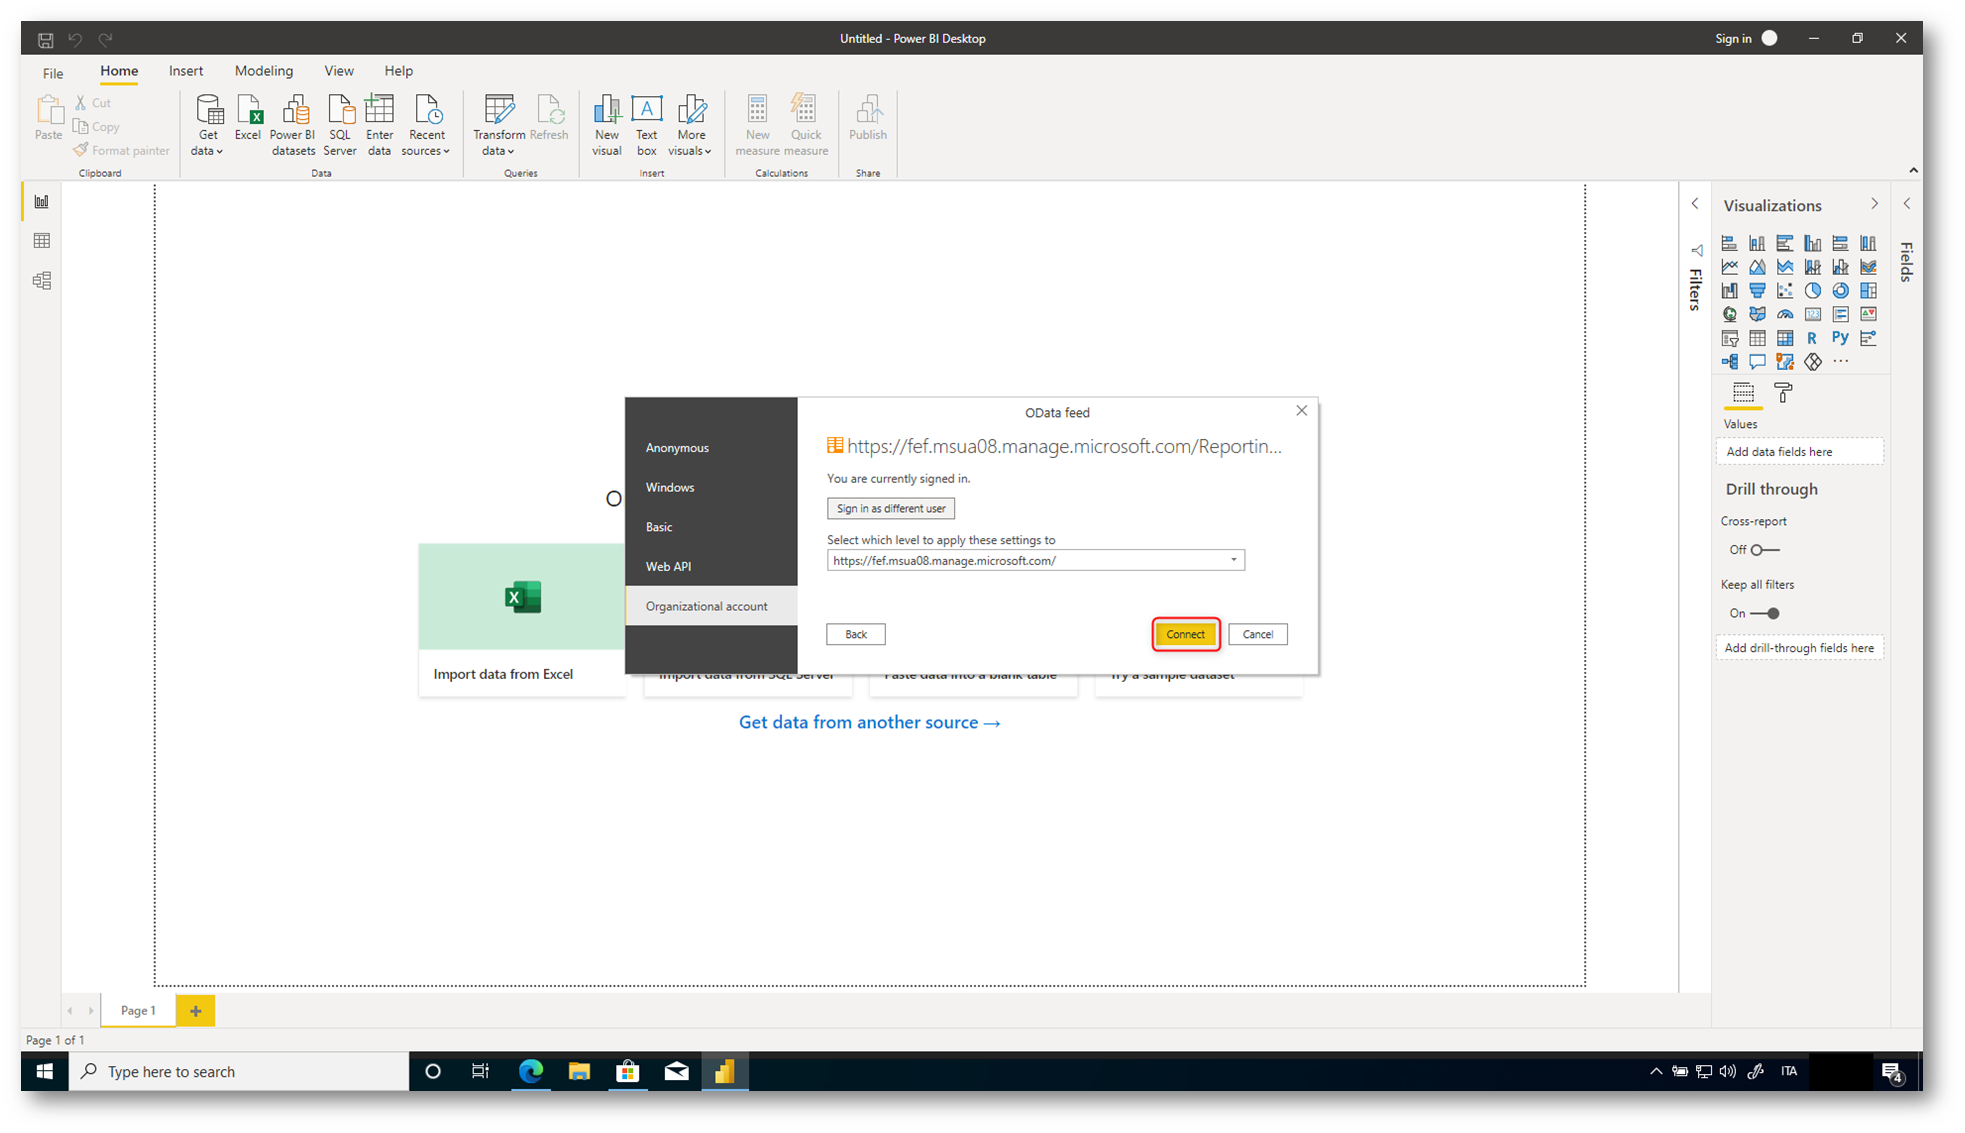Viewport: 1965px width, 1133px height.
Task: Click the save icon in title bar
Action: pos(45,39)
